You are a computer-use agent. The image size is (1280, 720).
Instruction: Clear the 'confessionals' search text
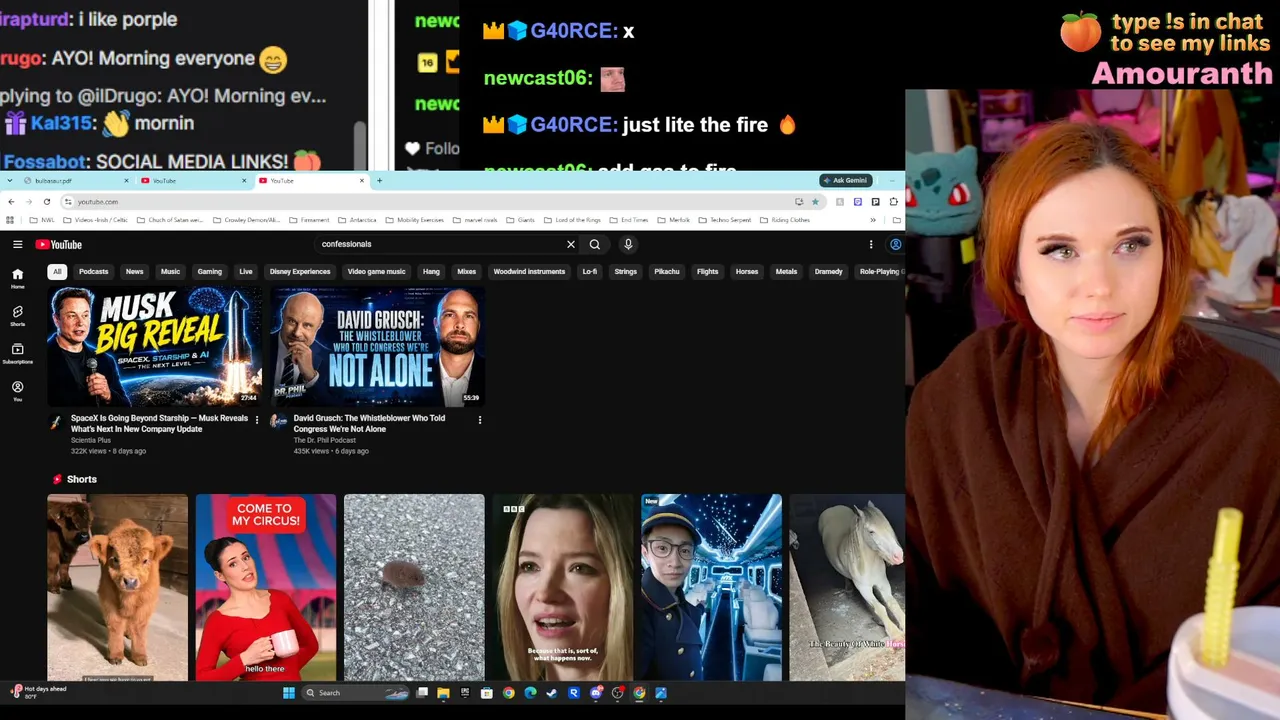tap(571, 244)
